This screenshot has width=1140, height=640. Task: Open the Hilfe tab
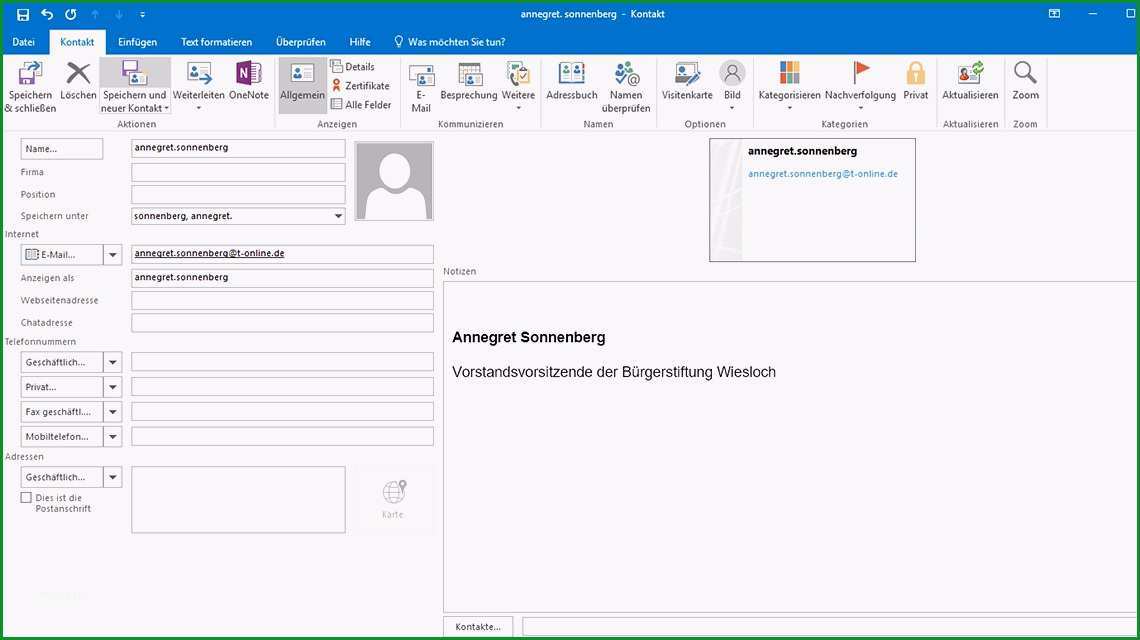click(x=360, y=41)
